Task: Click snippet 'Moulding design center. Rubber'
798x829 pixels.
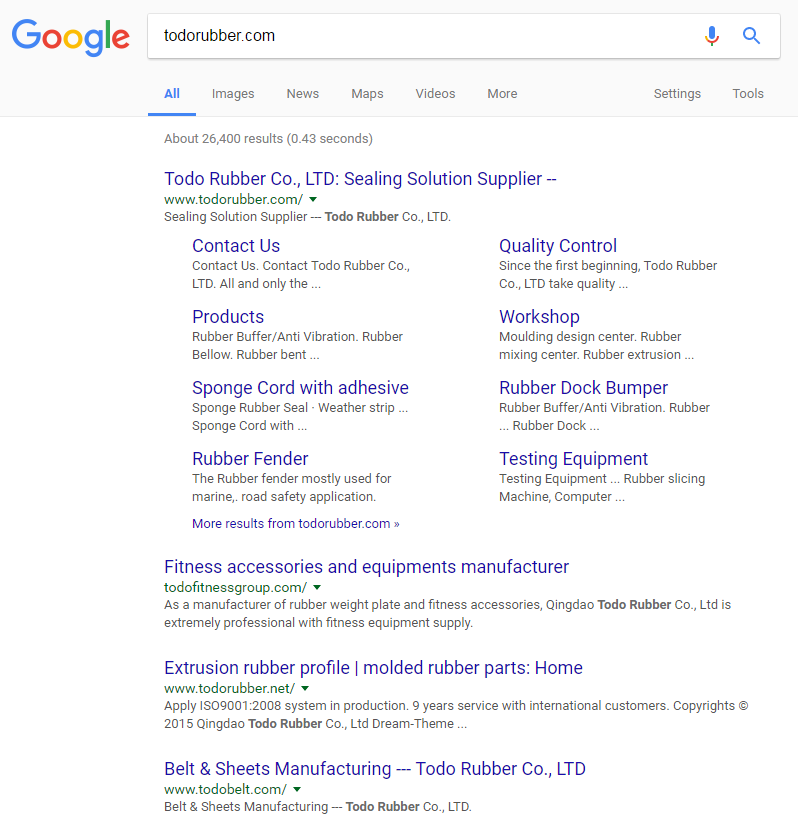Action: point(597,346)
